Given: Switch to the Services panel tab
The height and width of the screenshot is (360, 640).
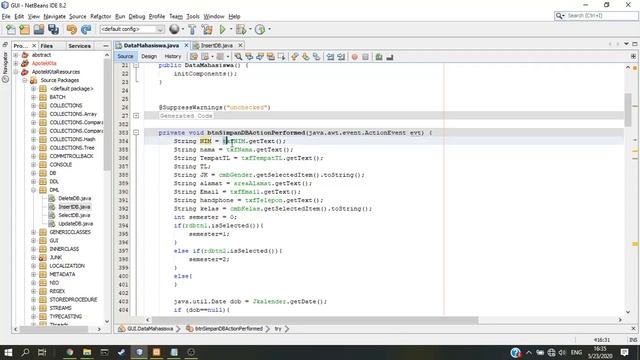Looking at the screenshot, I should pos(80,46).
